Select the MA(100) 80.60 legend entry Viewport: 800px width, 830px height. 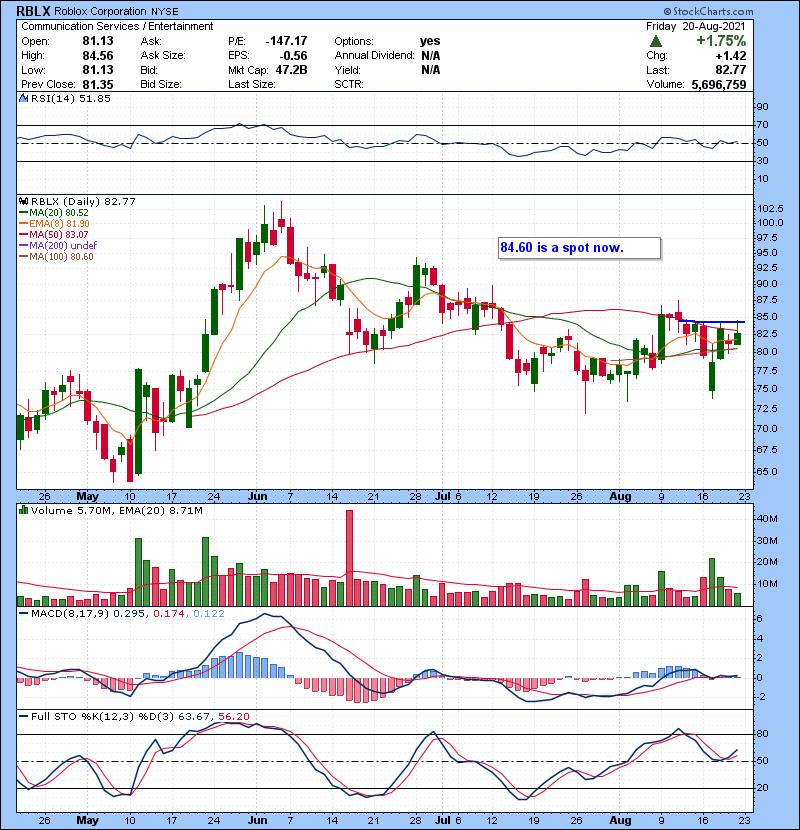click(x=56, y=257)
